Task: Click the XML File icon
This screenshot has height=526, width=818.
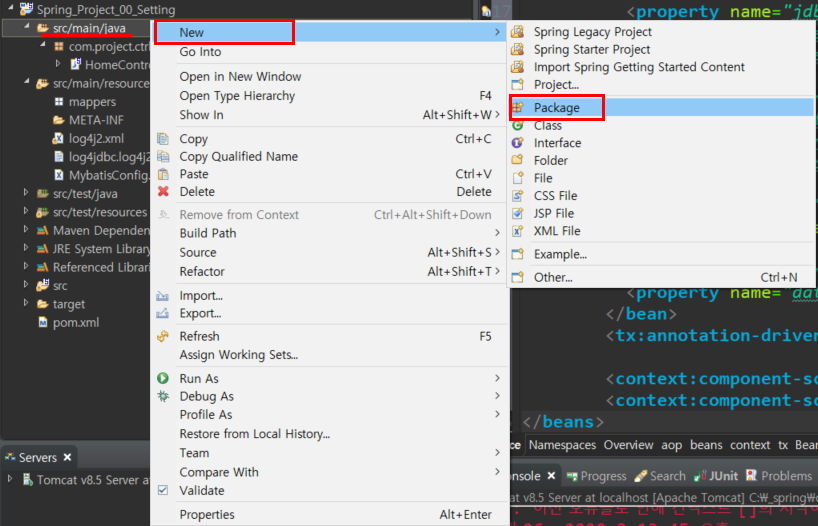Action: click(517, 231)
